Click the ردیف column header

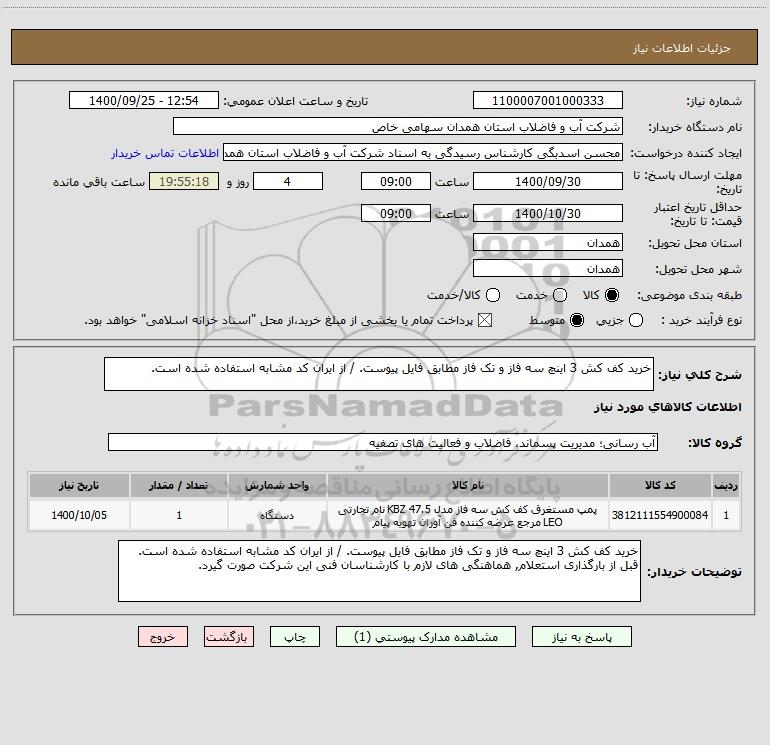[726, 485]
